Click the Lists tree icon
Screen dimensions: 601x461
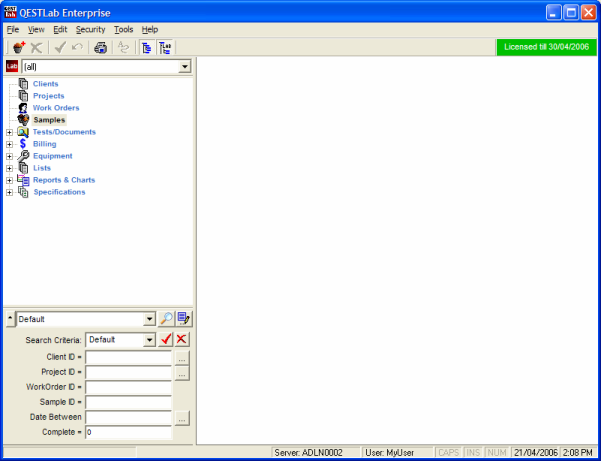tap(23, 168)
